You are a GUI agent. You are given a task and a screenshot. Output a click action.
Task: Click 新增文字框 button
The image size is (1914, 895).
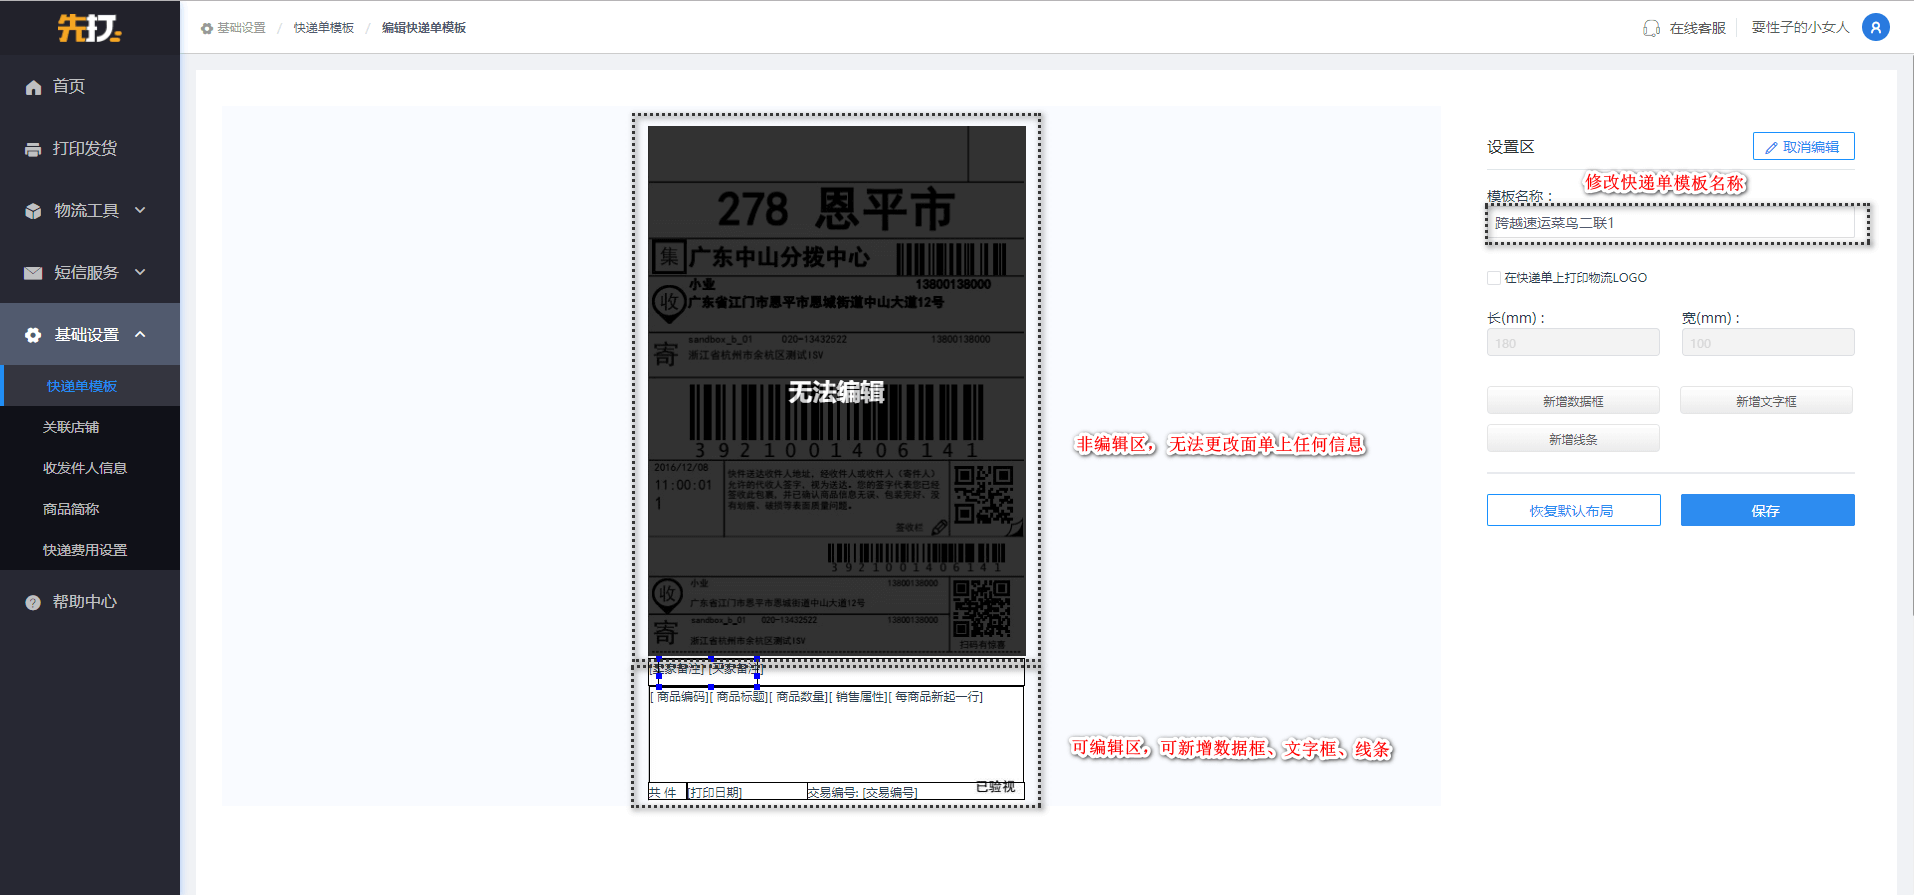tap(1766, 401)
